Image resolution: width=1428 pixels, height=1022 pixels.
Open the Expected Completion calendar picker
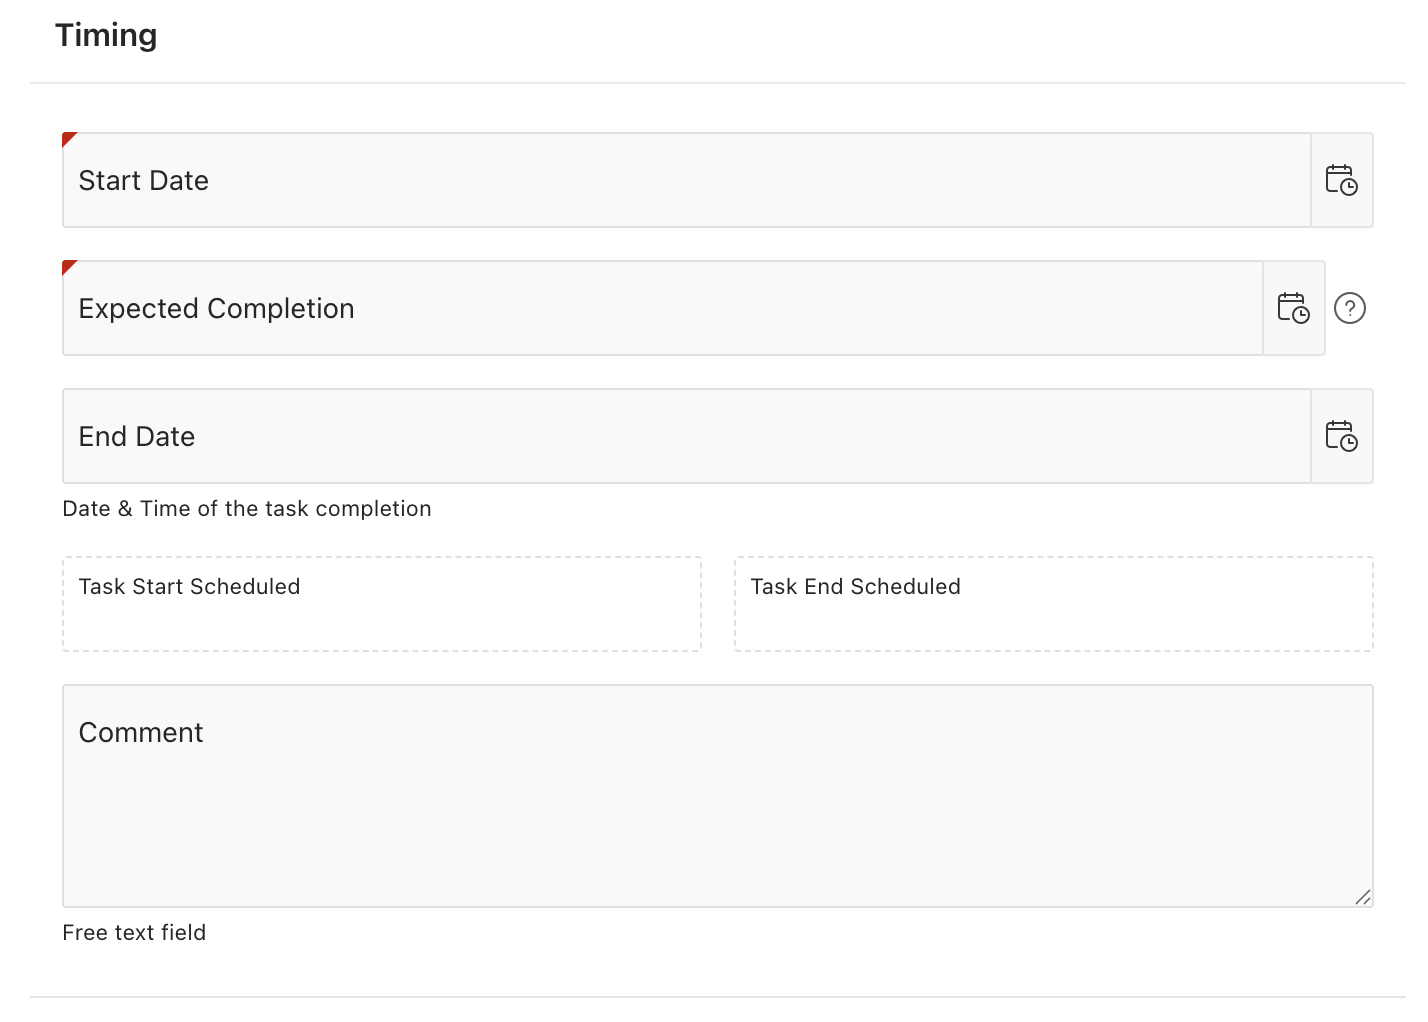pyautogui.click(x=1293, y=308)
